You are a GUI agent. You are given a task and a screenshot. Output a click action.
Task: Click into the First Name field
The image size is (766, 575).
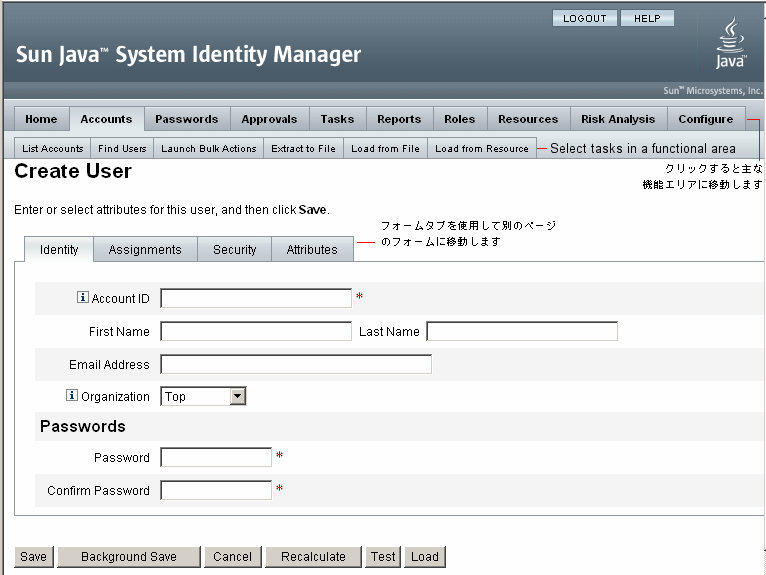click(256, 331)
